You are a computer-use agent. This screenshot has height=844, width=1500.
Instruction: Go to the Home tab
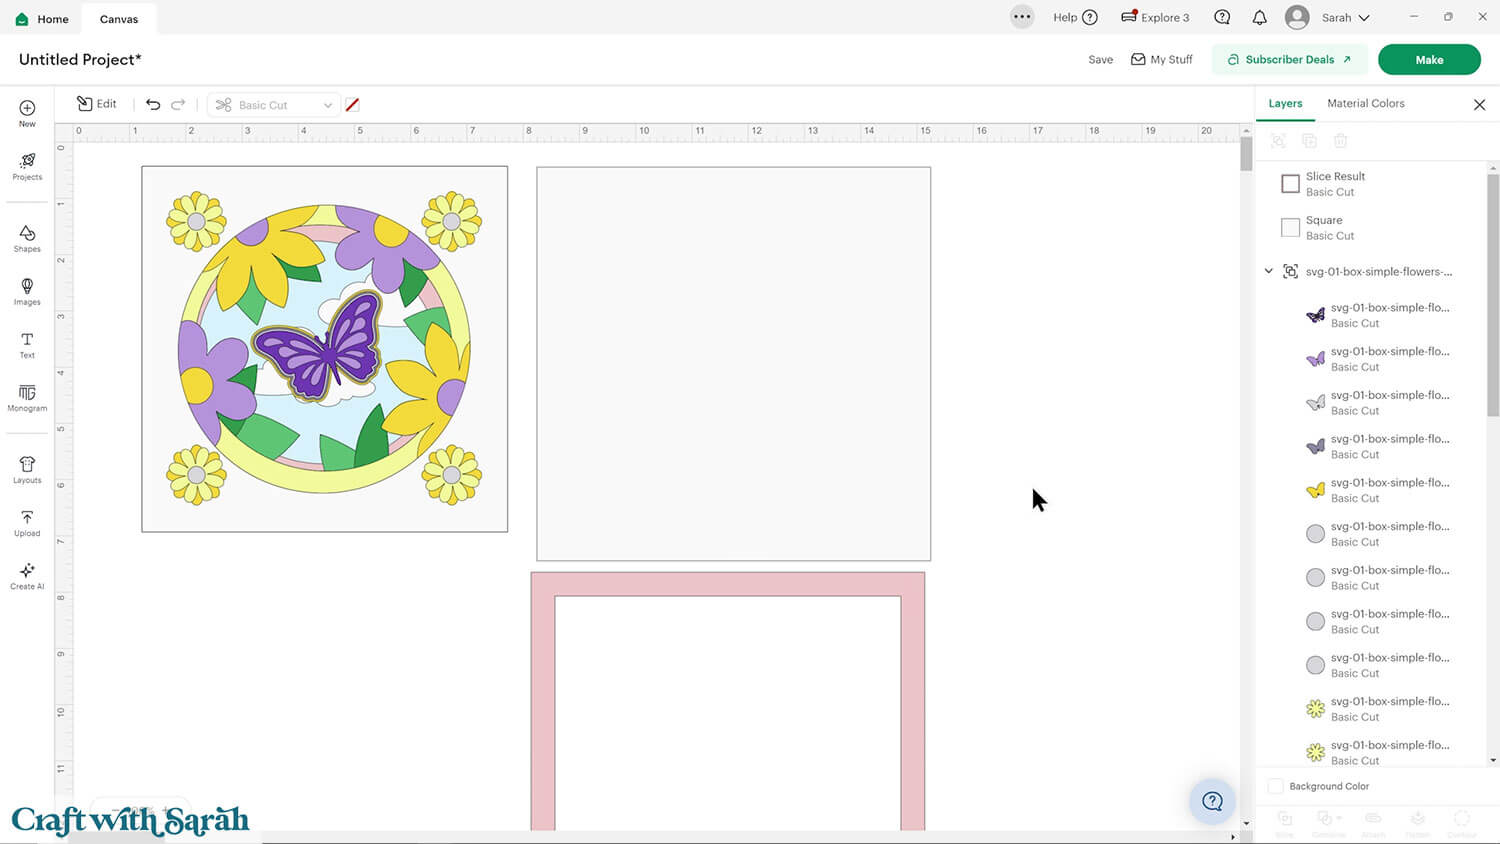pos(43,18)
